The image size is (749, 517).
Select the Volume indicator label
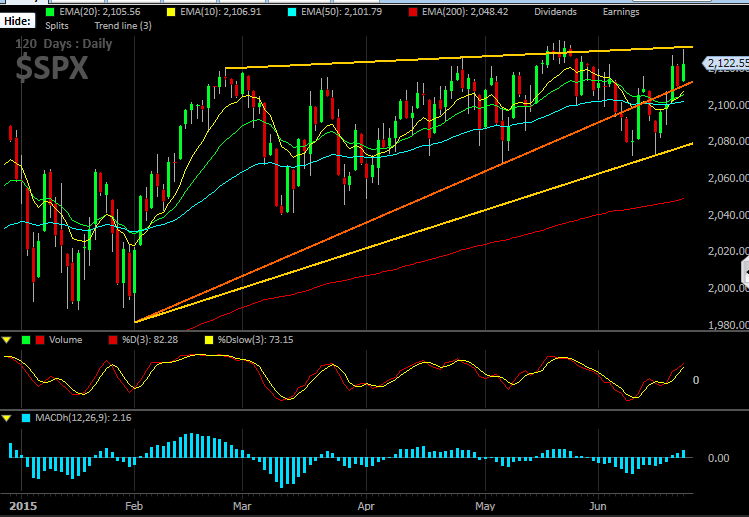(65, 340)
